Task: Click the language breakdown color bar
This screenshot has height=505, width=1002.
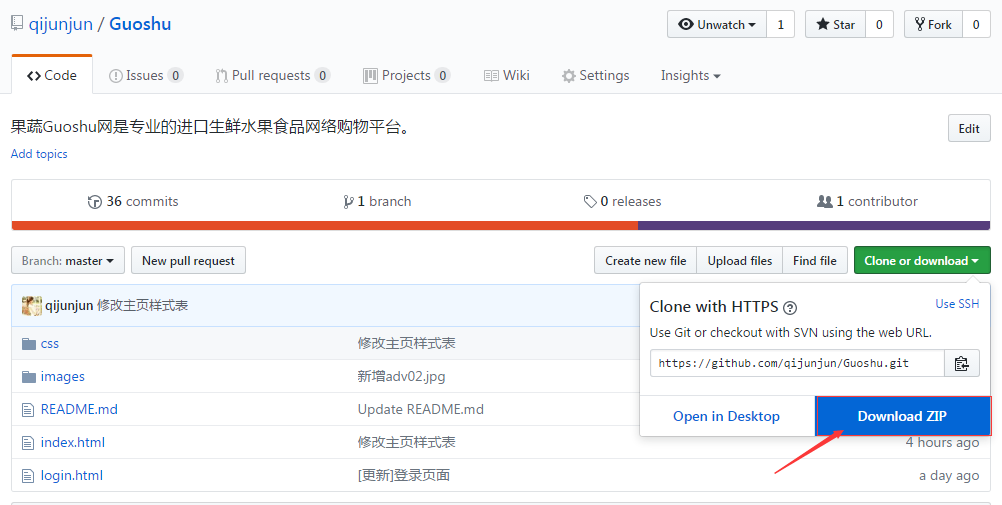Action: click(501, 226)
